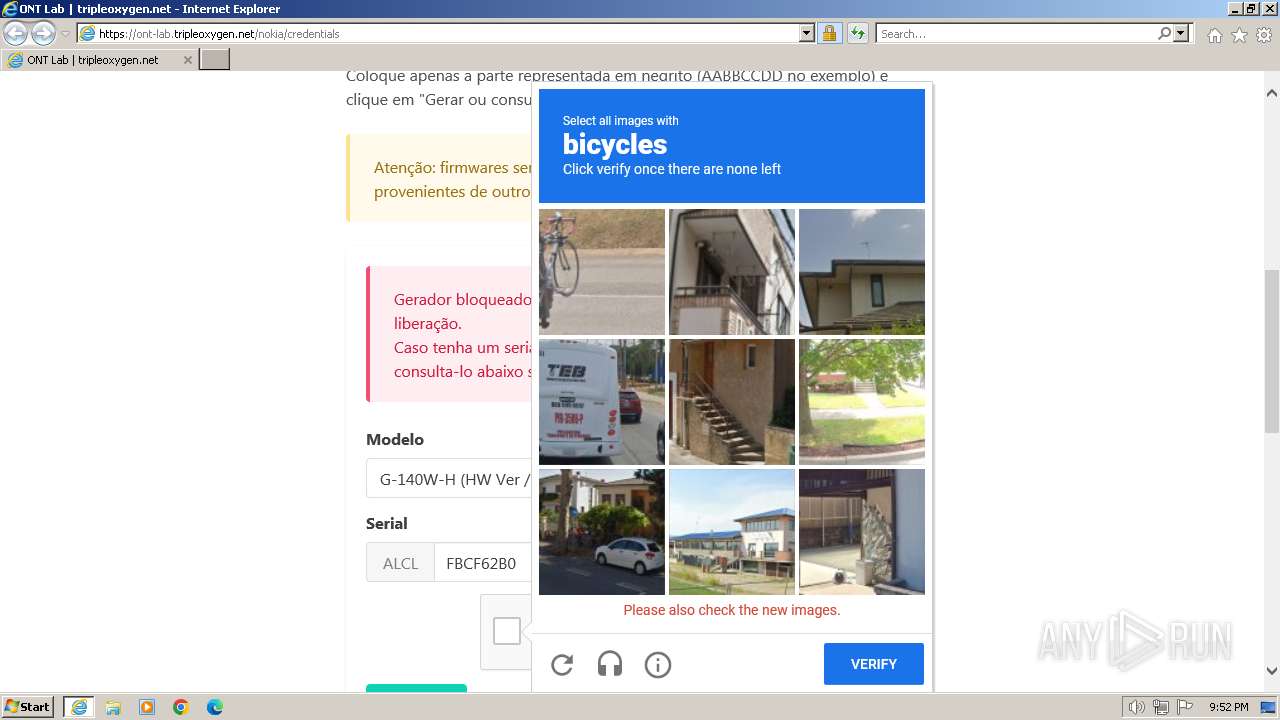Reload a new captcha challenge
The width and height of the screenshot is (1280, 720).
point(562,665)
